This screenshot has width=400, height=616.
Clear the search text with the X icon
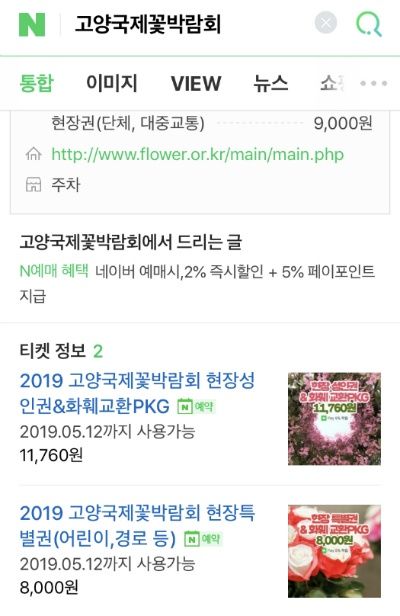326,23
